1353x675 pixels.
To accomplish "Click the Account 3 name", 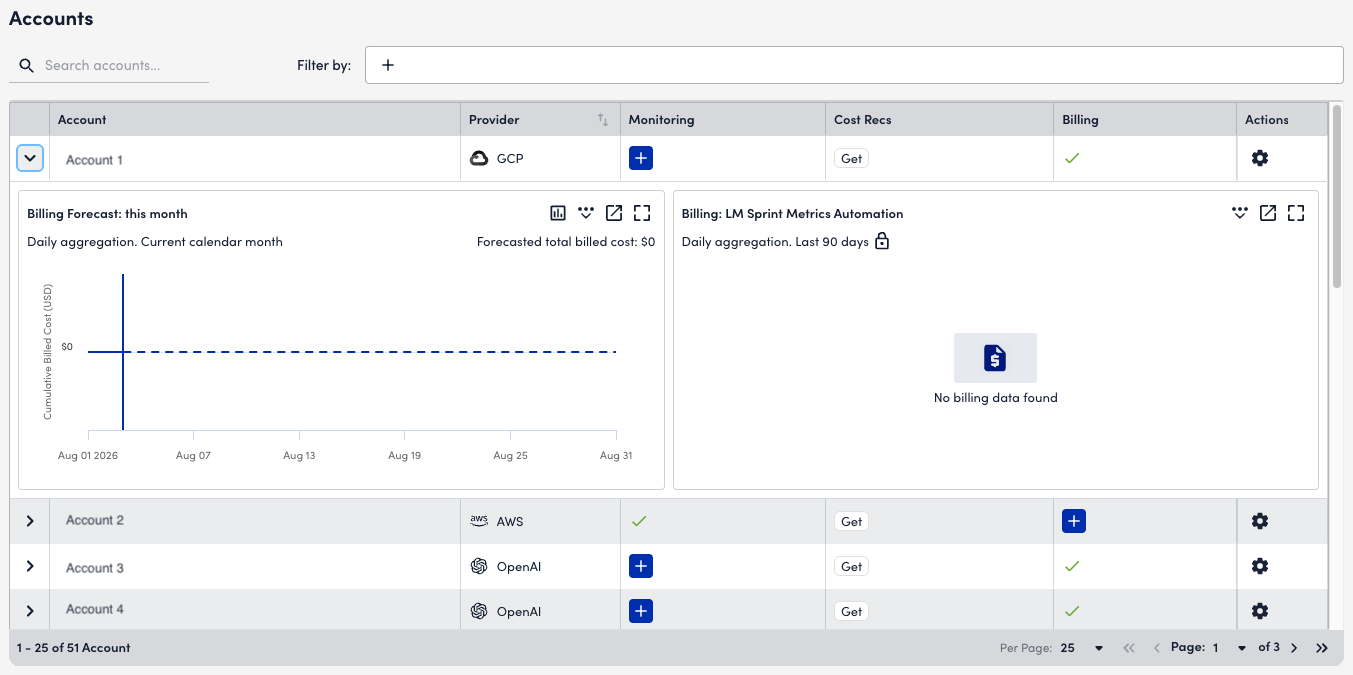I will [95, 568].
